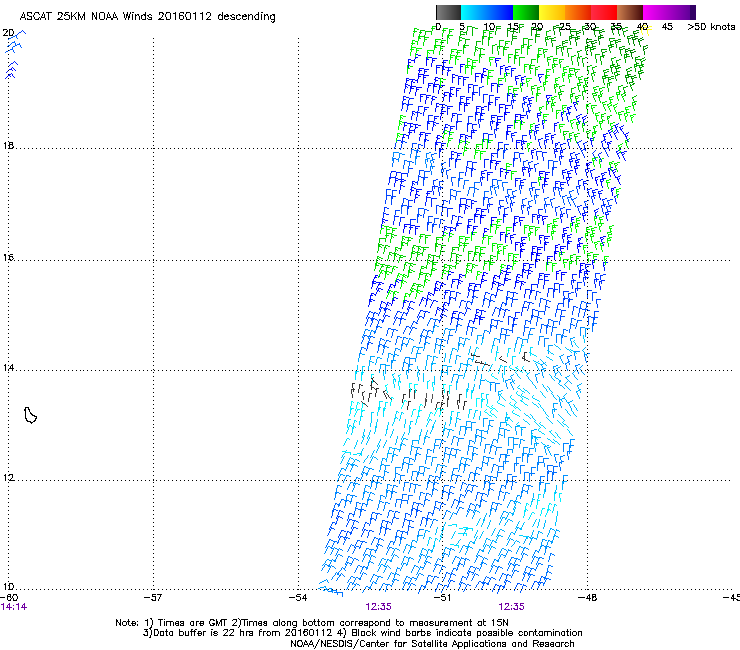Click the longitude label '-57'
Screen dimensions: 740x650
click(x=152, y=597)
